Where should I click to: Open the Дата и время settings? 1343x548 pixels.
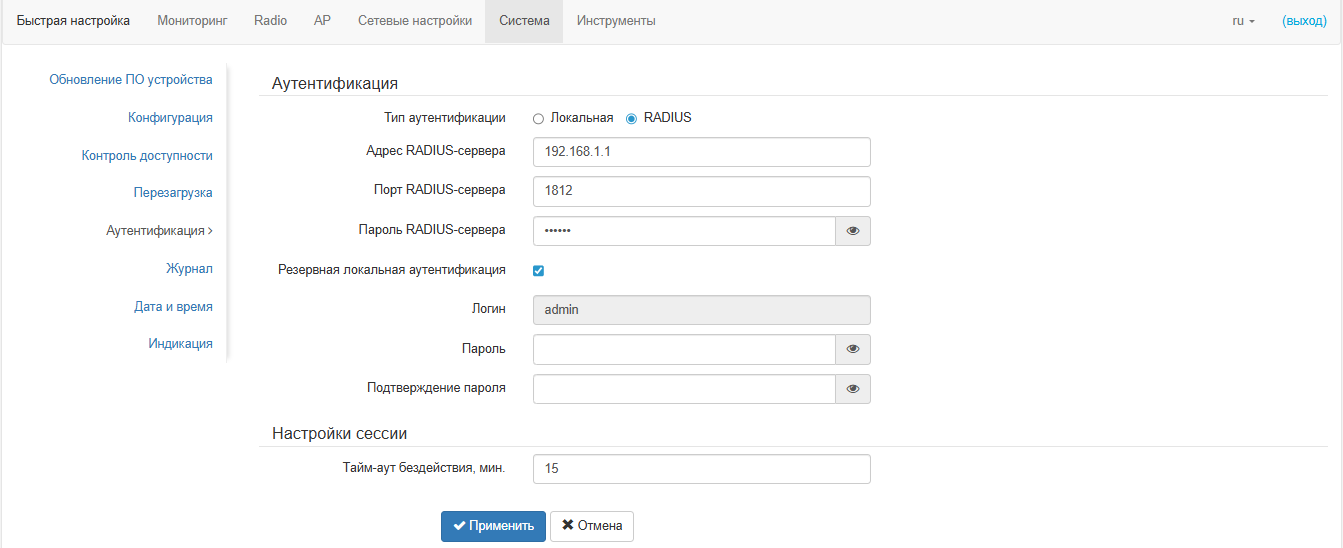(x=173, y=307)
